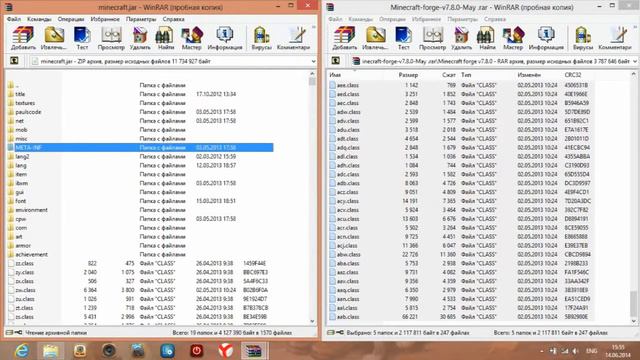The height and width of the screenshot is (360, 640).
Task: Select acy.class in Minecraft-forge list
Action: pos(348,201)
